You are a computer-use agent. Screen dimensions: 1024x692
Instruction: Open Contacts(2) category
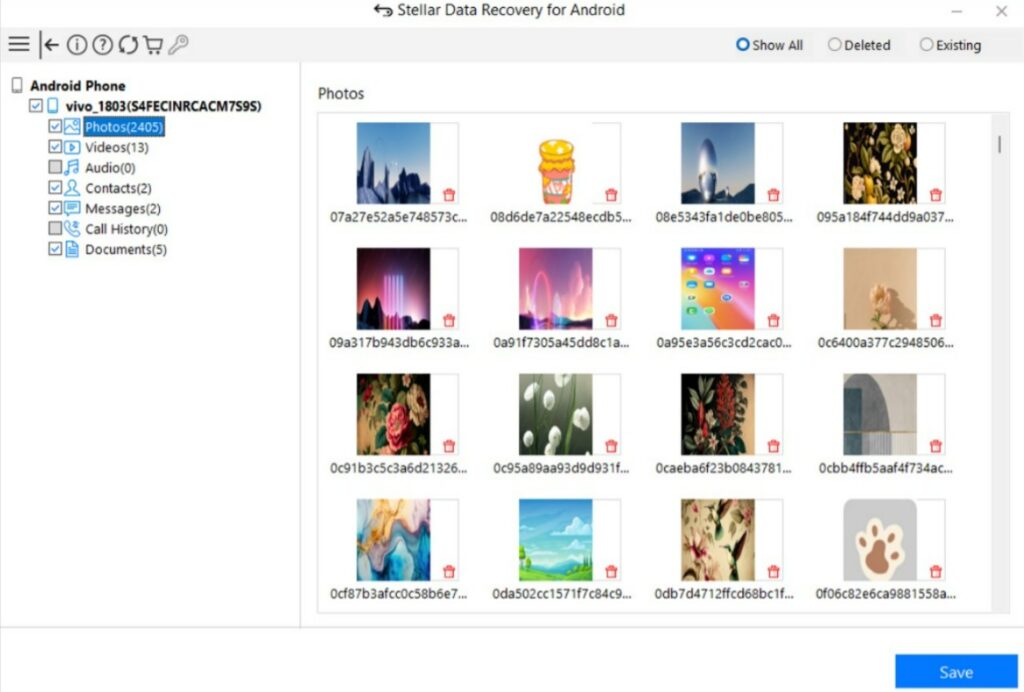click(118, 188)
